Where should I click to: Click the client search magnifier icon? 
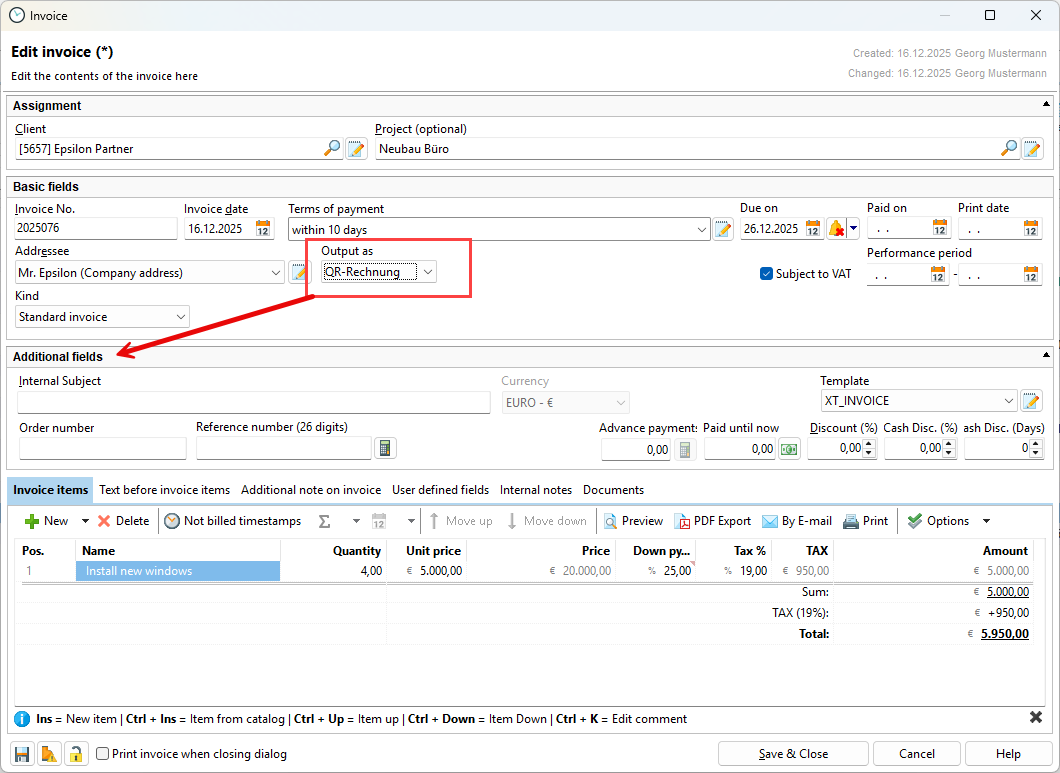332,149
